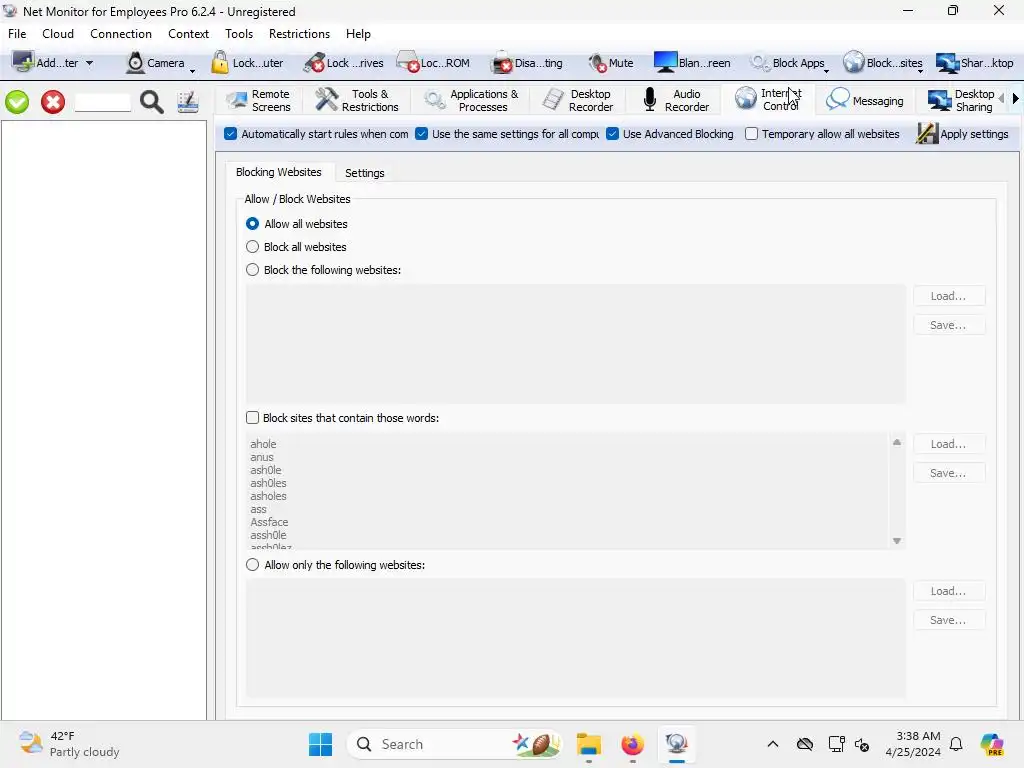Enable Temporary allow all websites

coord(752,134)
